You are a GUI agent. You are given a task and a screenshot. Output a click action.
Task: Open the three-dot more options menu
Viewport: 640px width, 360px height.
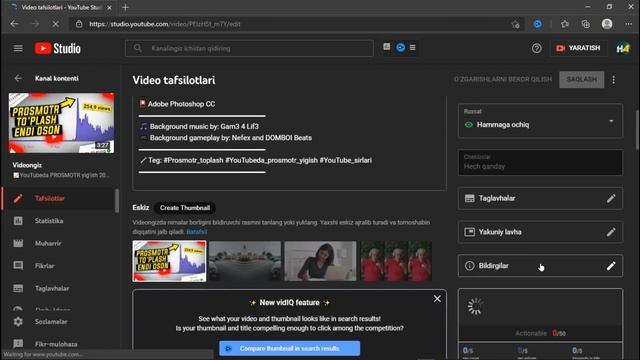(613, 80)
